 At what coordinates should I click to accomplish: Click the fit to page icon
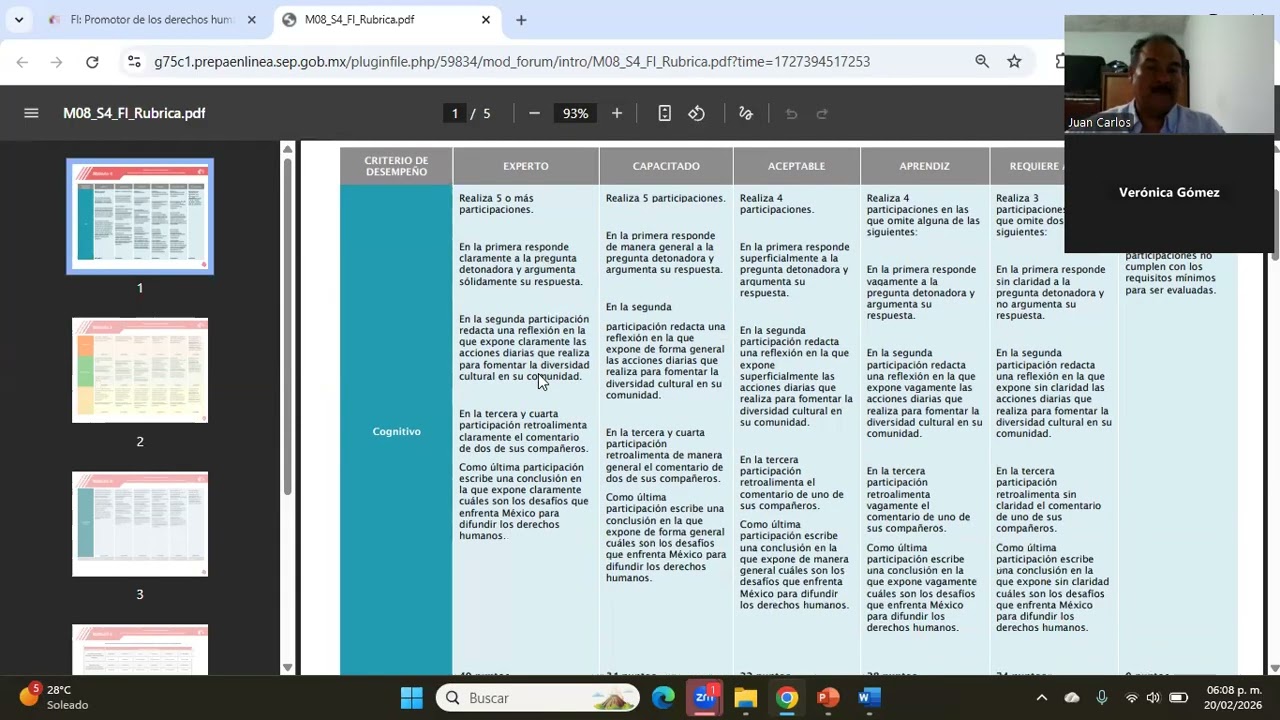point(664,113)
